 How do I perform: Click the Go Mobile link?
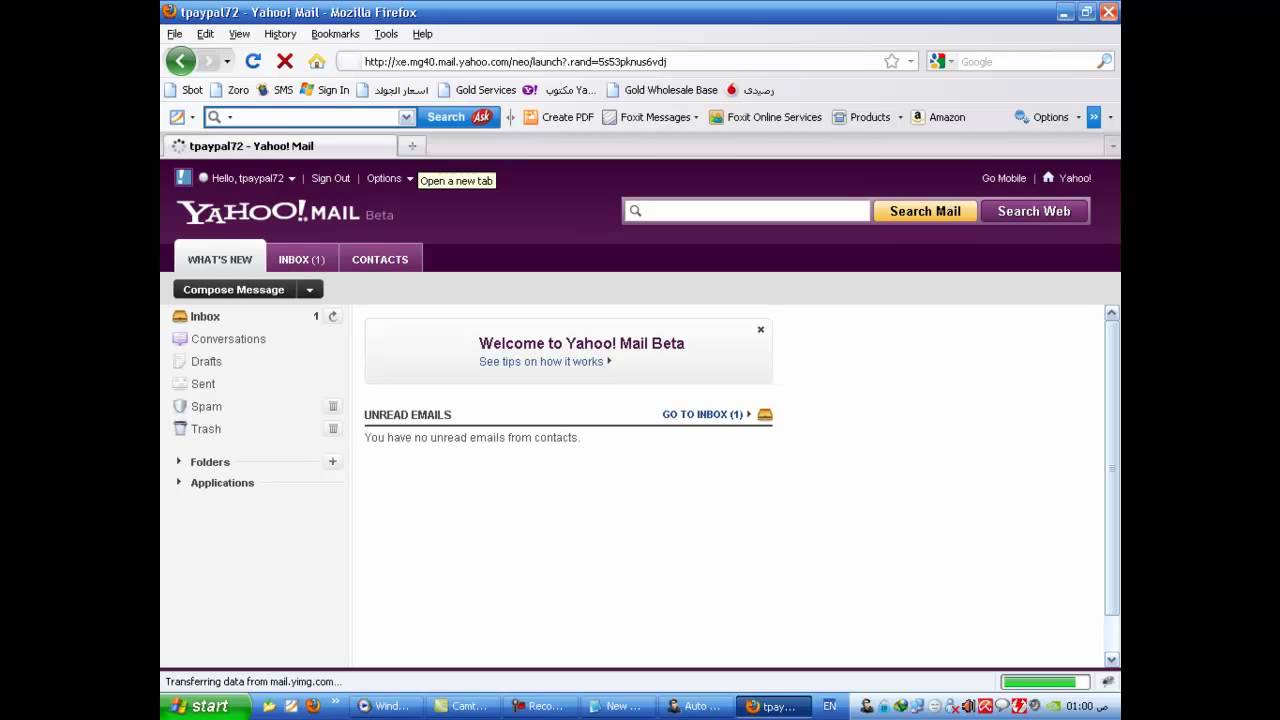[x=1004, y=178]
